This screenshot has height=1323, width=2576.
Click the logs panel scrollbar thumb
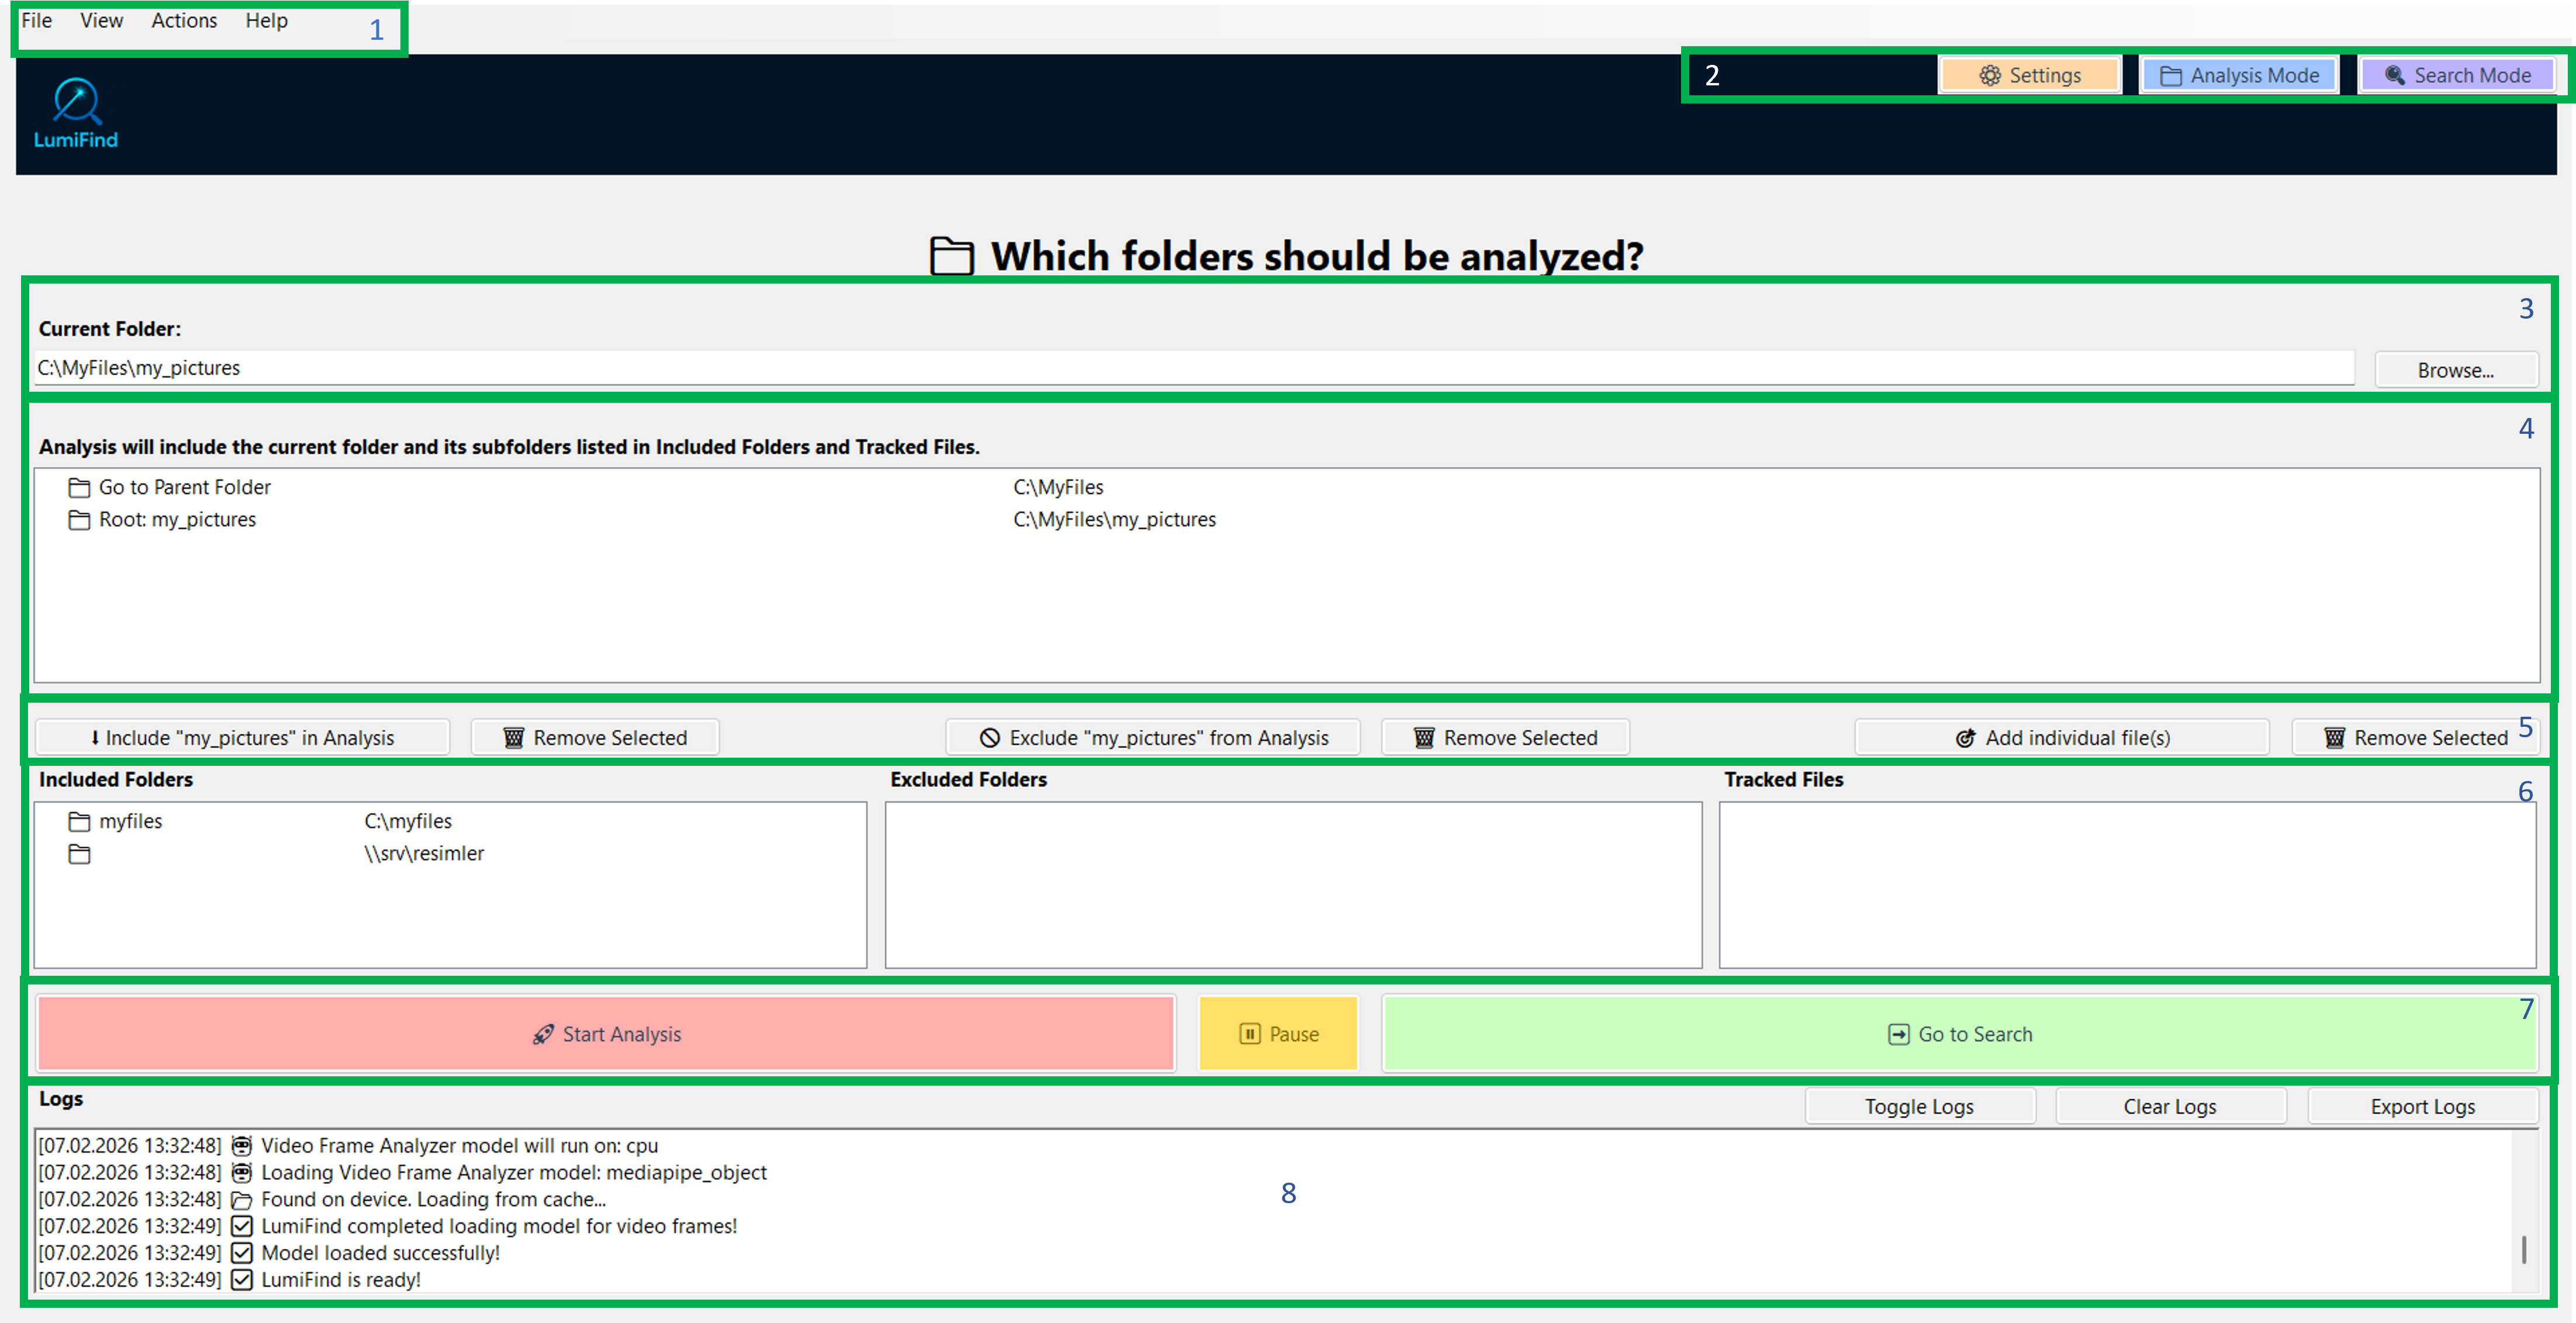point(2524,1249)
